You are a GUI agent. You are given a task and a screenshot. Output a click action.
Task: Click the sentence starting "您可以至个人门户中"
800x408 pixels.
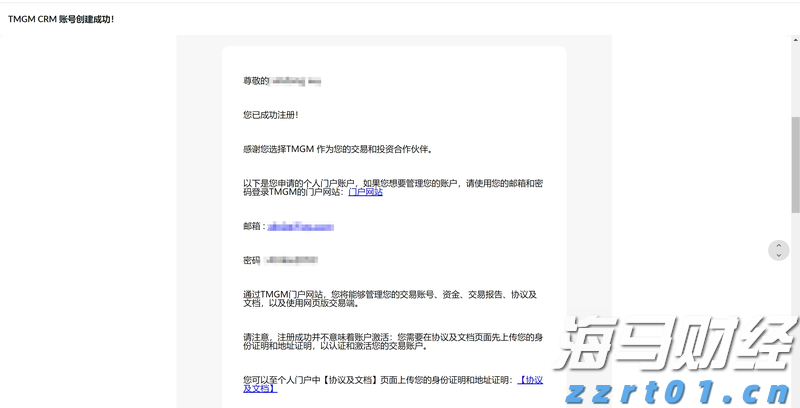coord(378,380)
